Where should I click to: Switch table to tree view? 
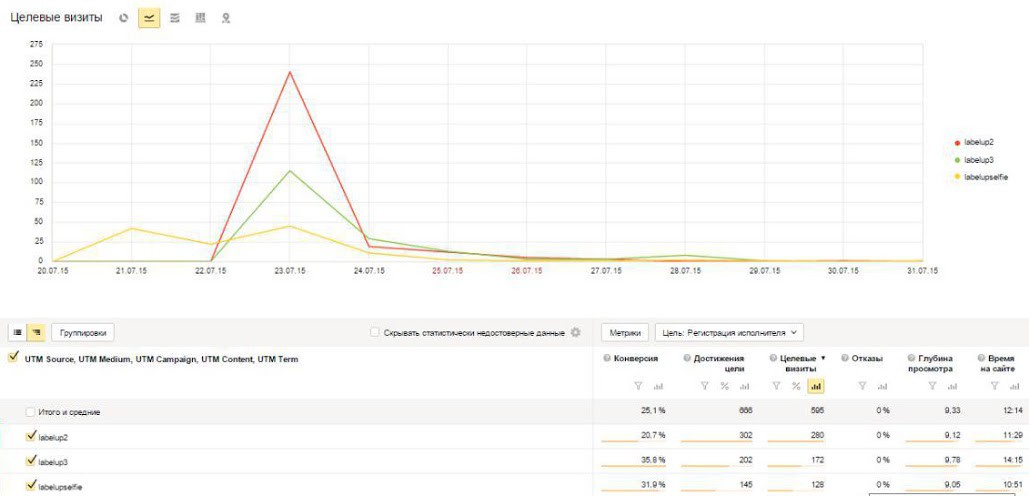coord(36,333)
